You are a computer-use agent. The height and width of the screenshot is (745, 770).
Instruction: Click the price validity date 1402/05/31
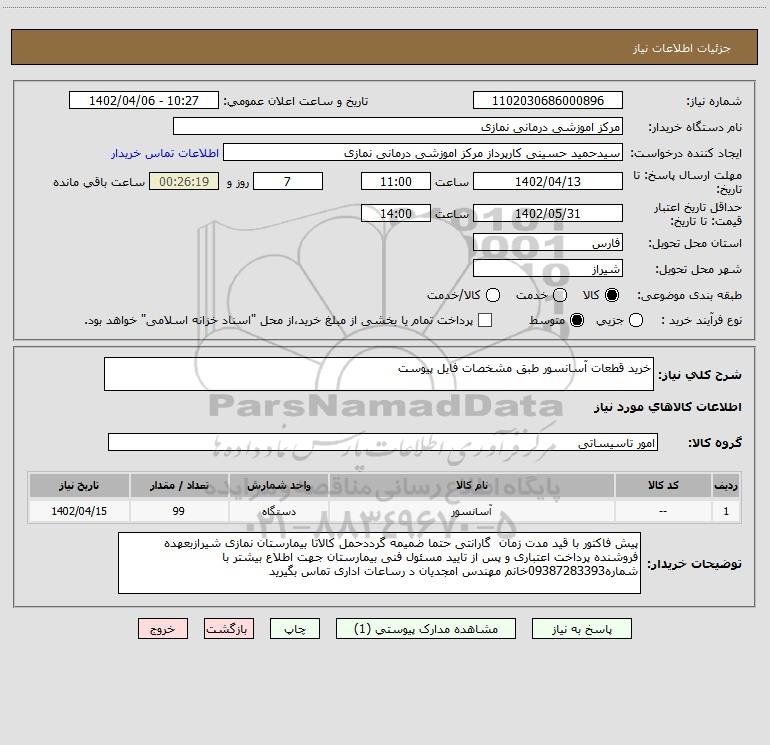click(548, 213)
